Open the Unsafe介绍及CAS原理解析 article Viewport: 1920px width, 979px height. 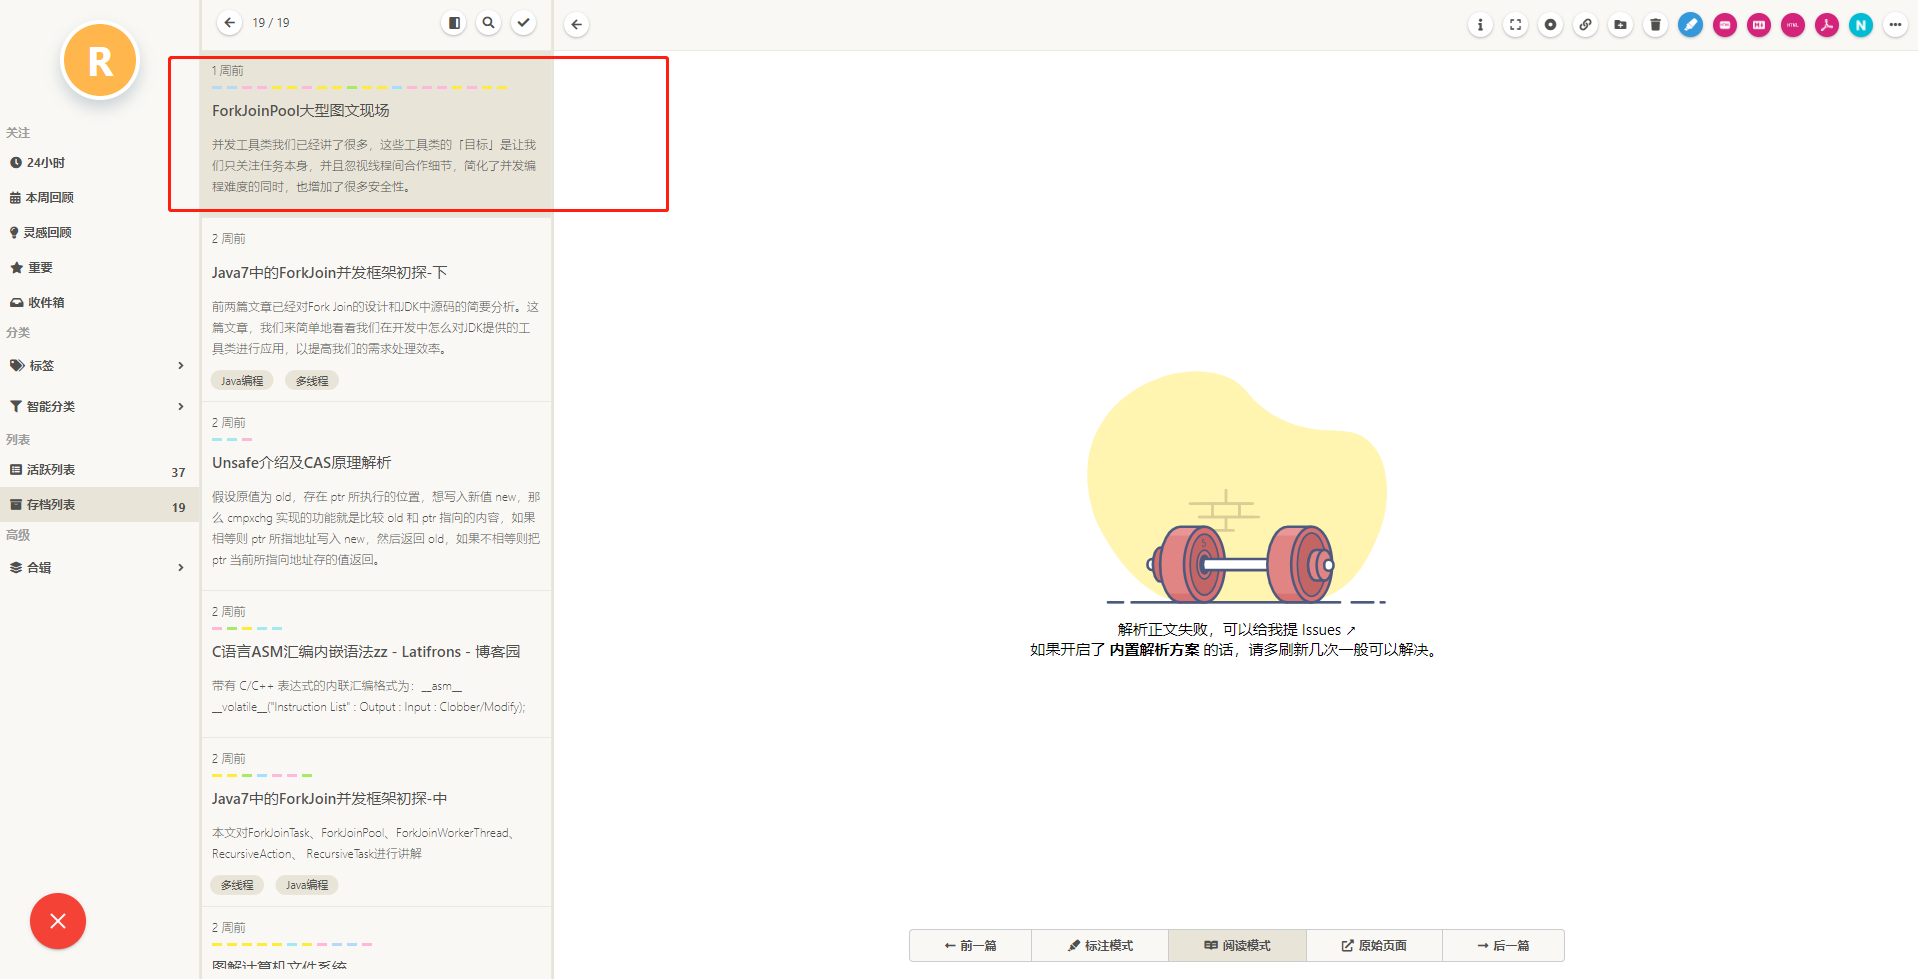300,462
